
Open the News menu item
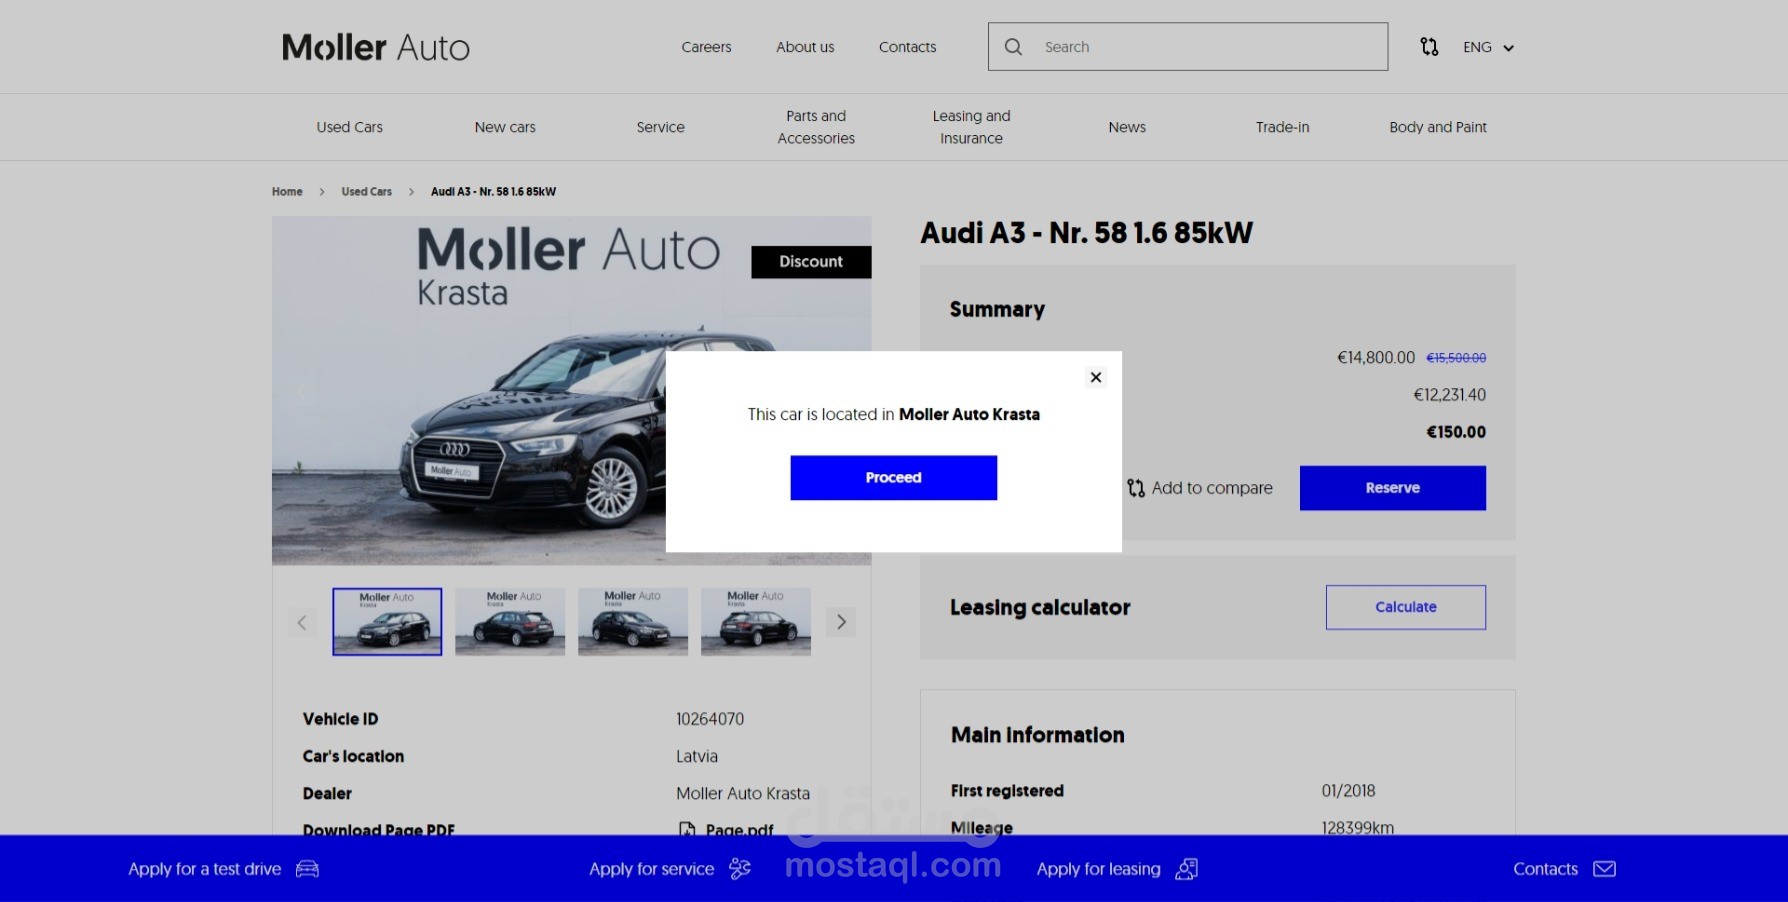(x=1127, y=127)
